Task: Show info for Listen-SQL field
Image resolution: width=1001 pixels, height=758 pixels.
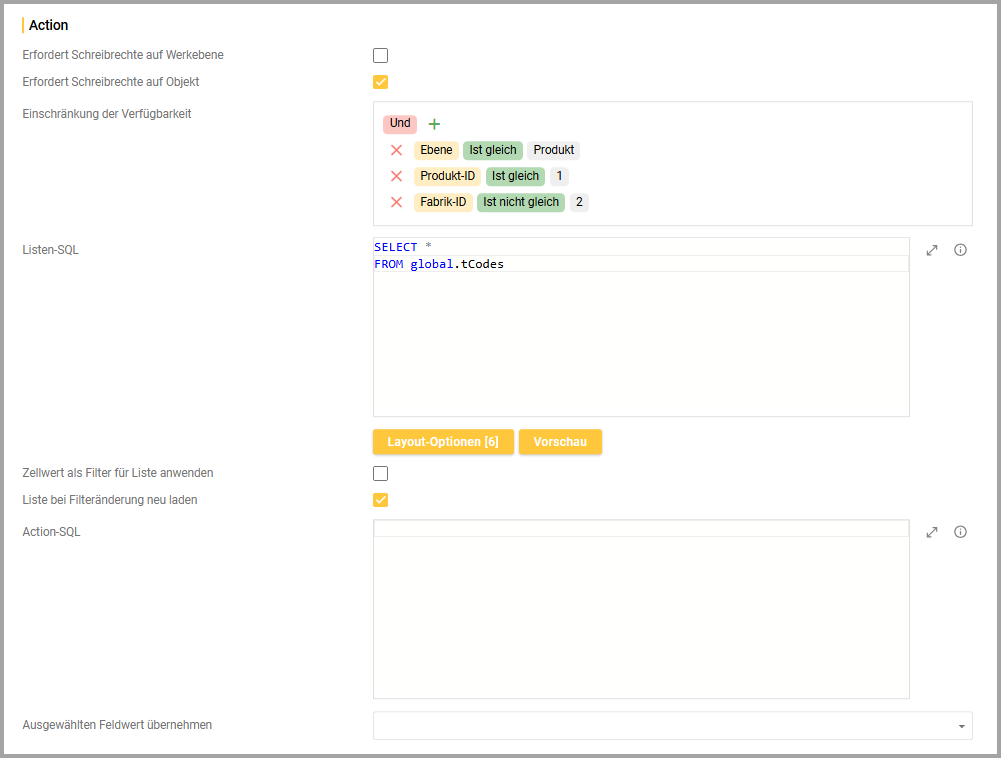Action: [960, 250]
